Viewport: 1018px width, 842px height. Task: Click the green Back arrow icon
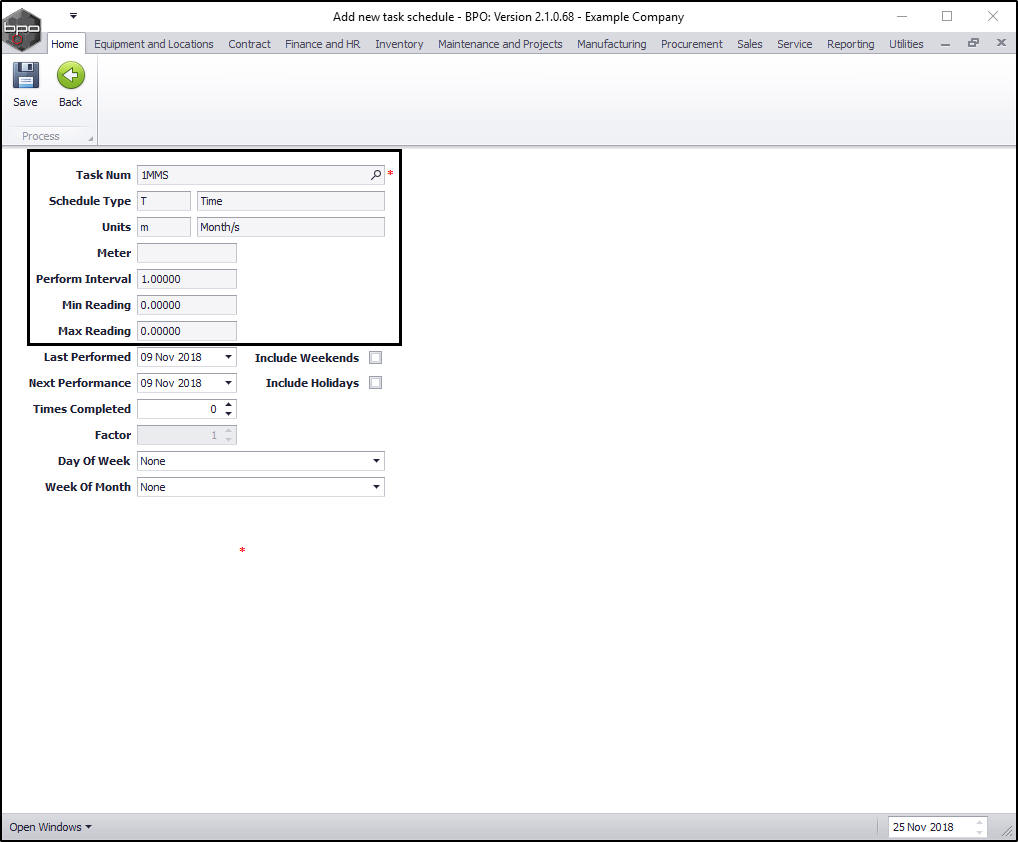coord(70,75)
